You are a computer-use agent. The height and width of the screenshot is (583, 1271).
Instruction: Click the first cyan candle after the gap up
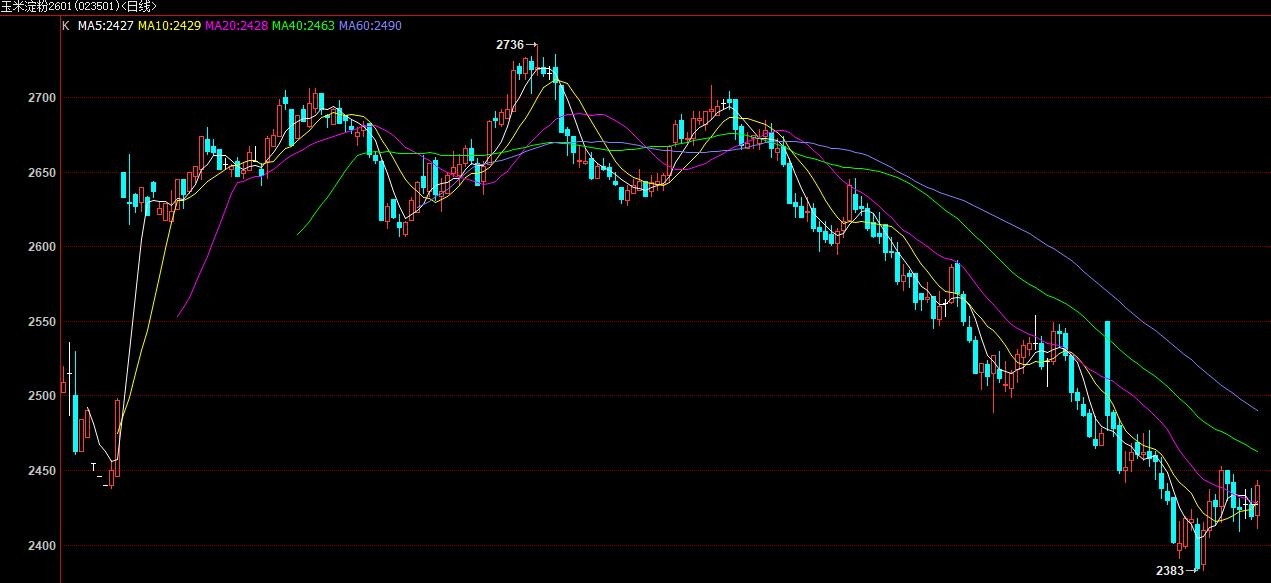point(124,185)
